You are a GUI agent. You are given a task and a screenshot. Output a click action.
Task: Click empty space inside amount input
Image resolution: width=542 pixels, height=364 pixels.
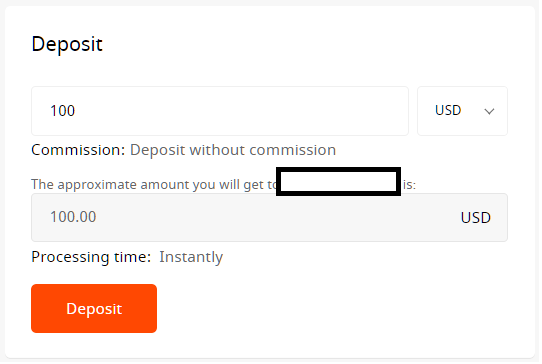point(242,111)
